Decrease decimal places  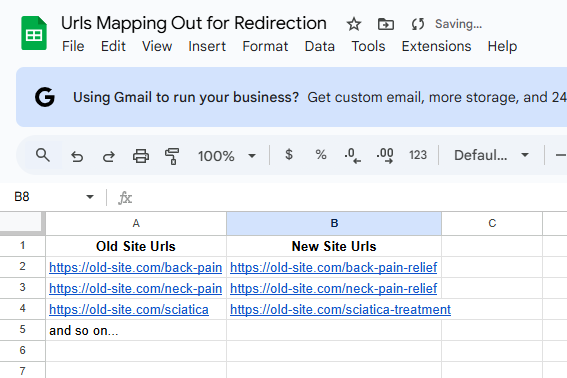tap(353, 156)
